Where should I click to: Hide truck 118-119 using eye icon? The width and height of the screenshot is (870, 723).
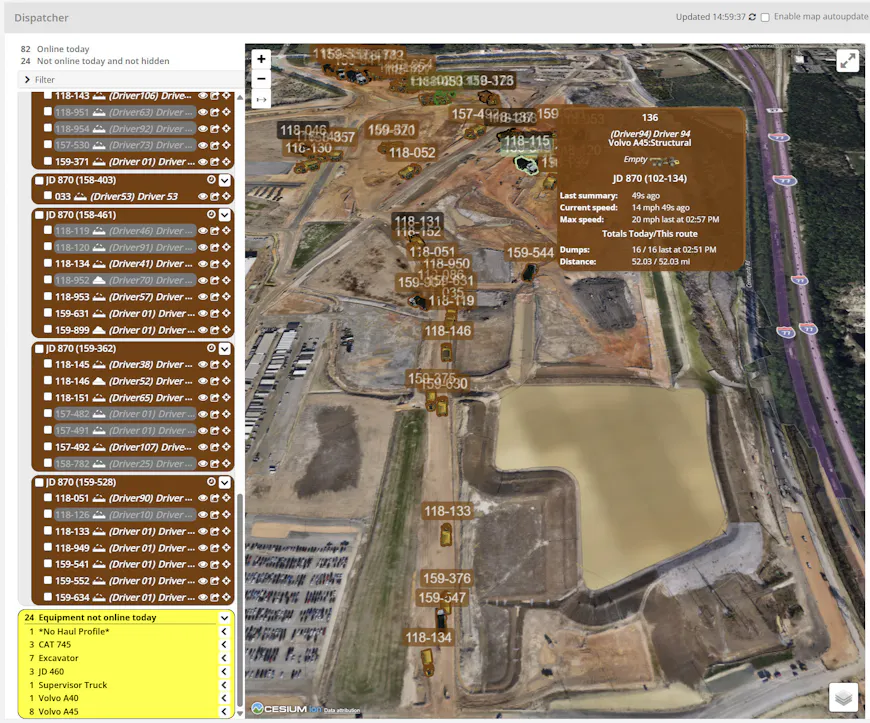coord(203,231)
